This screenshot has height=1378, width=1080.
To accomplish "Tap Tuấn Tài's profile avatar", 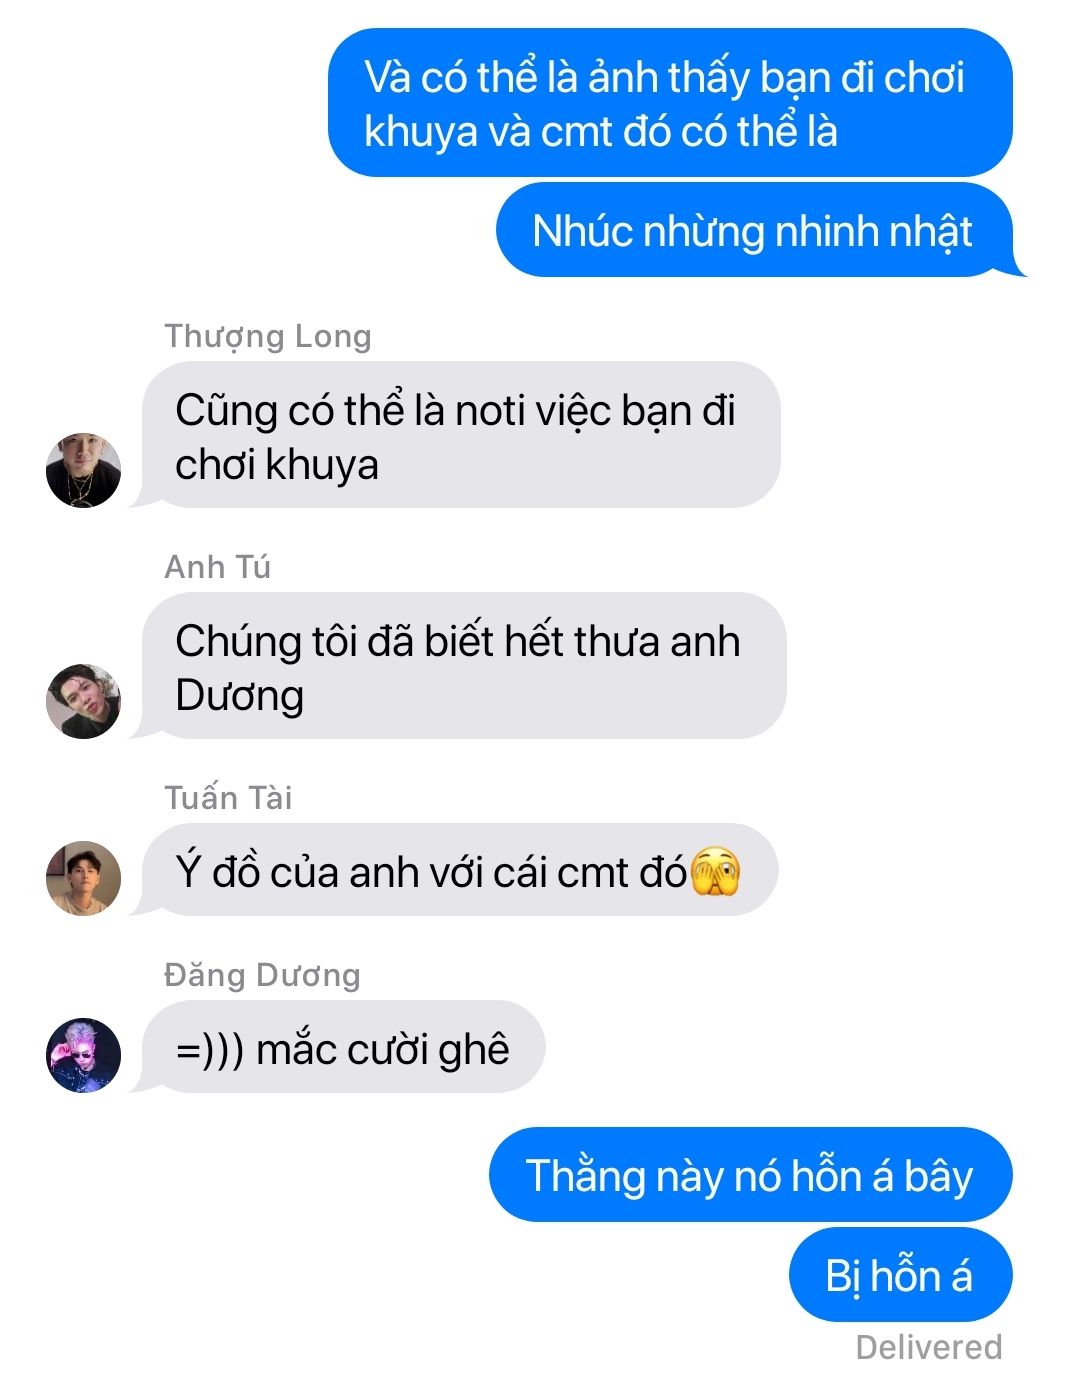I will tap(83, 878).
